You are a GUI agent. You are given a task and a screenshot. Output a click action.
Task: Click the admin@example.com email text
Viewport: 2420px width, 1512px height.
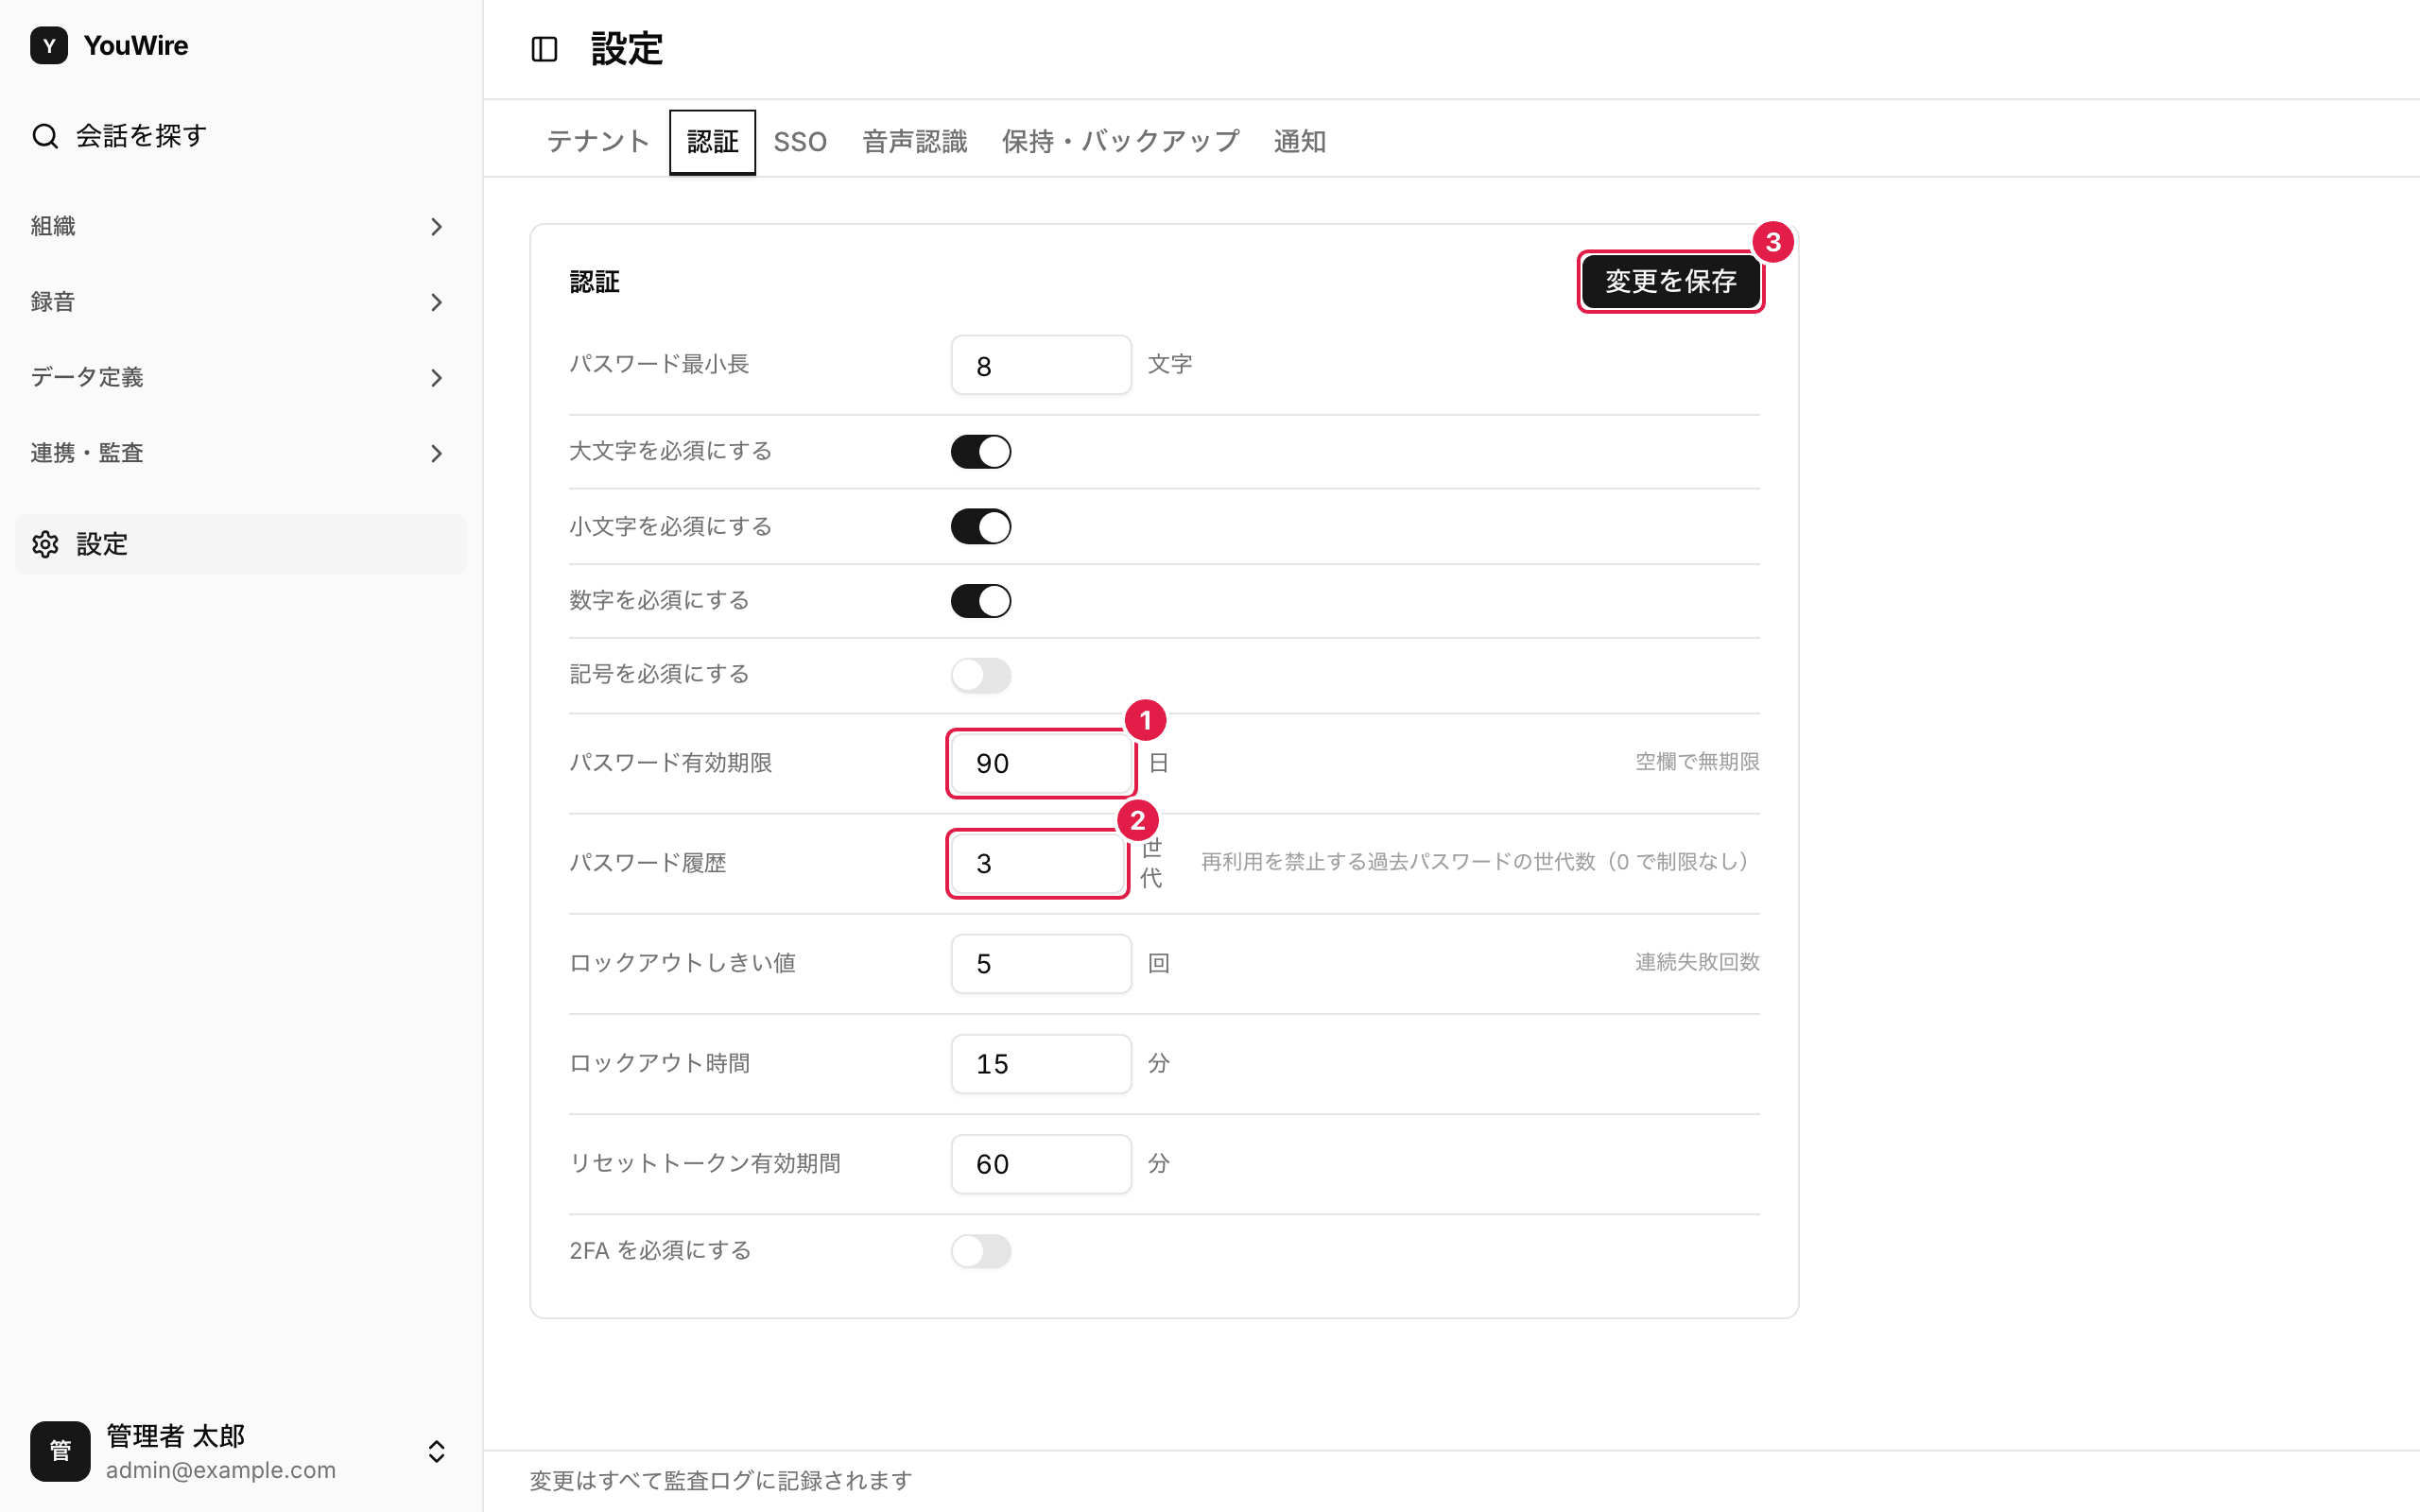221,1470
